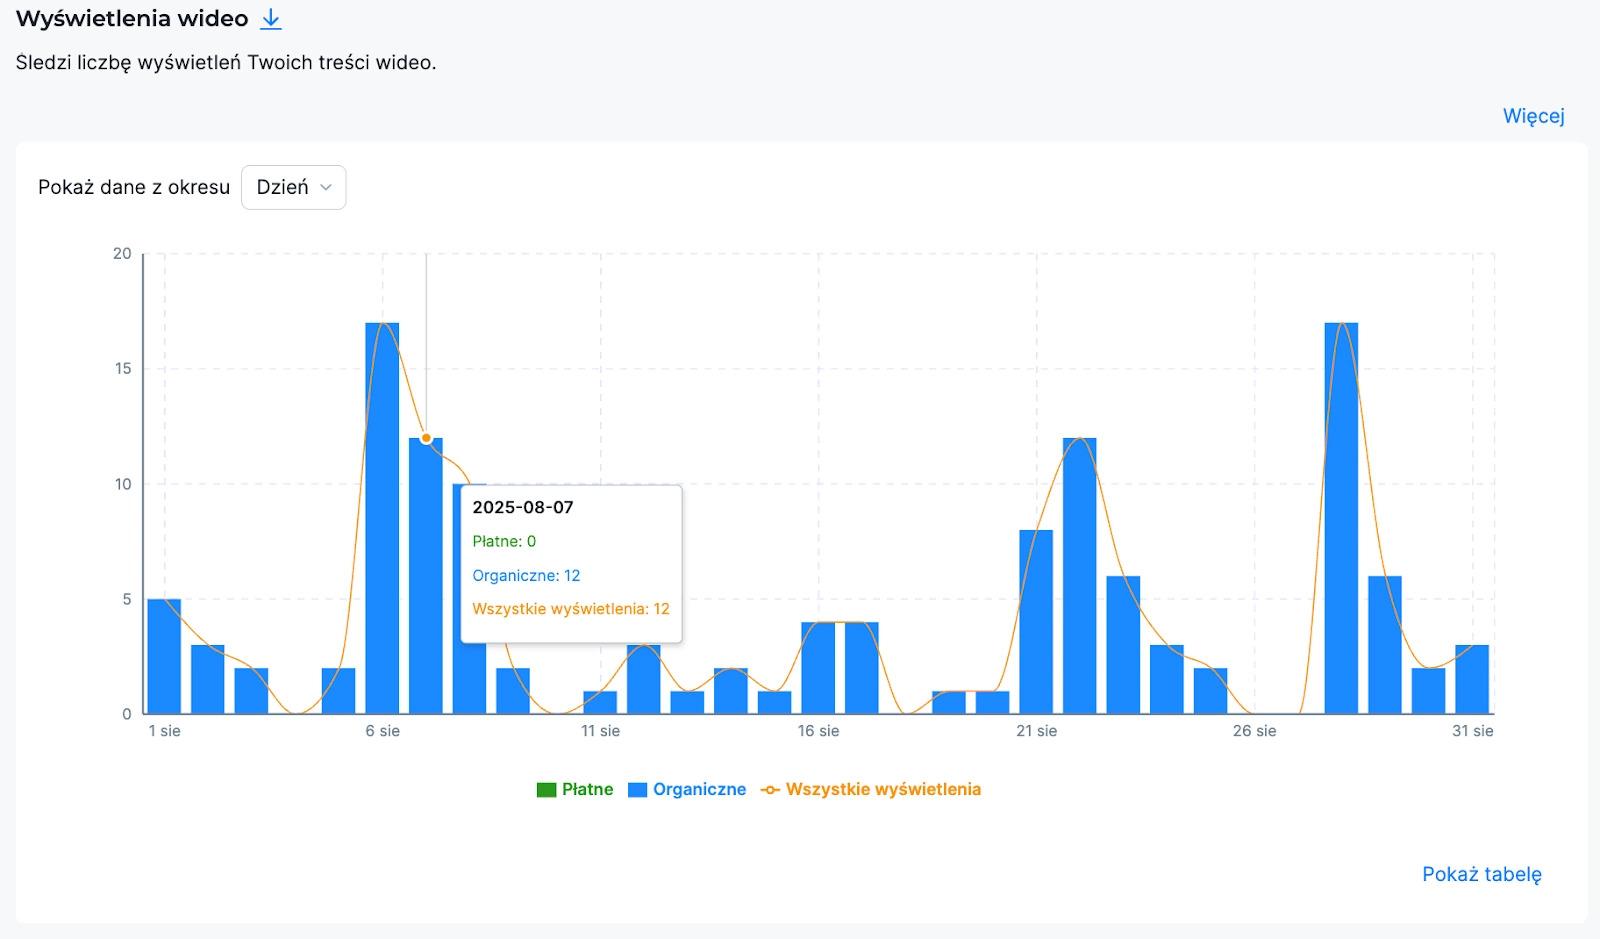Click the 2025-08-07 tooltip date heading
The image size is (1600, 939).
click(523, 507)
